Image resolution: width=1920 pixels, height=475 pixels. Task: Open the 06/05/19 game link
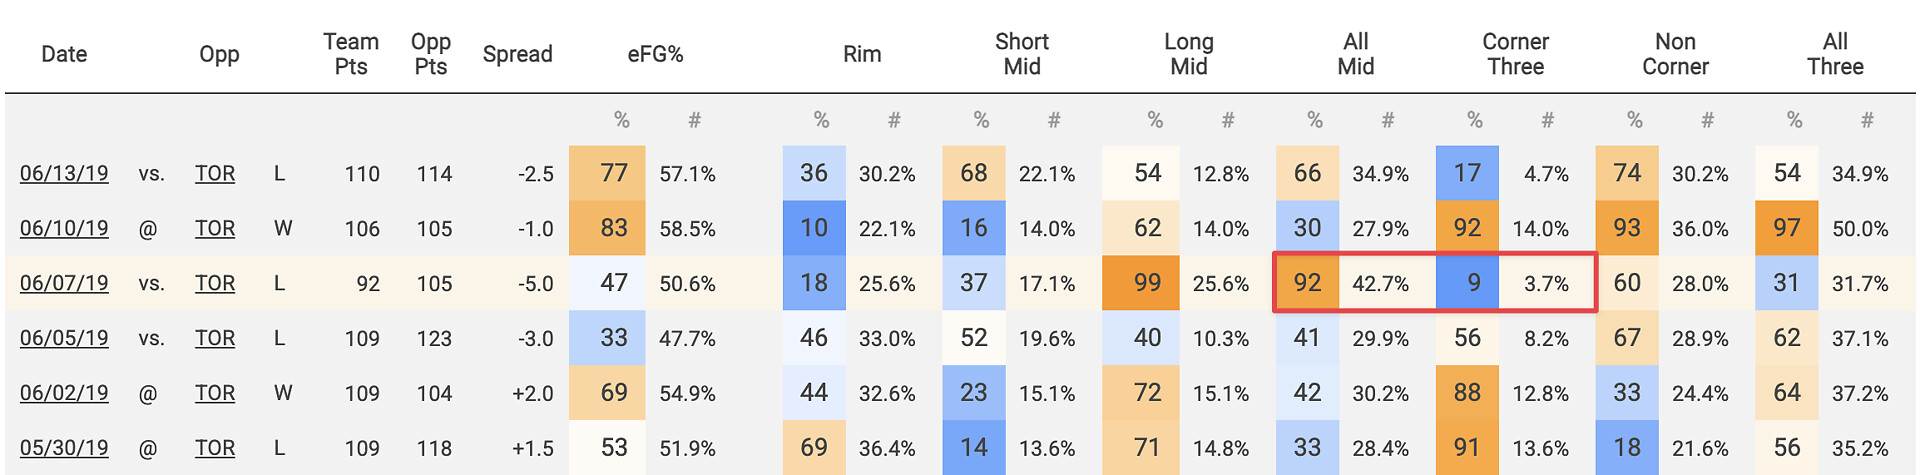[64, 339]
